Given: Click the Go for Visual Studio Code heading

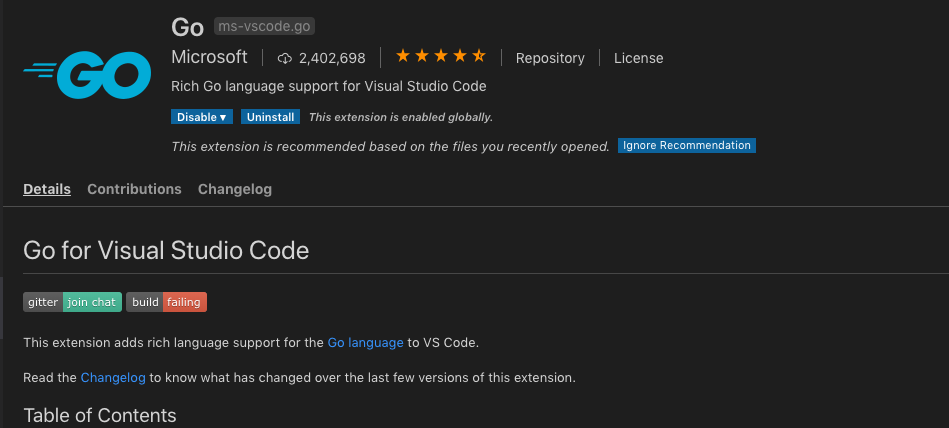Looking at the screenshot, I should 166,250.
